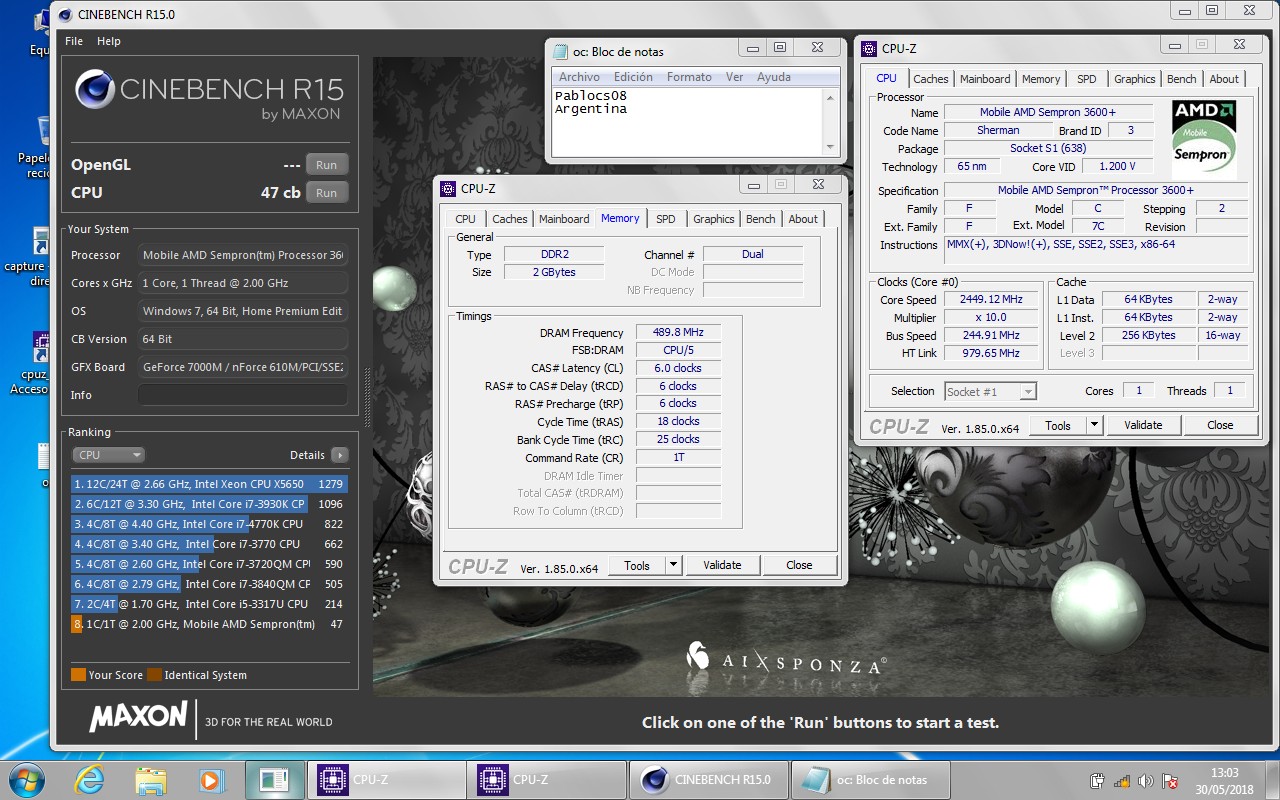Open Formato menu in Bloc de notas

click(689, 77)
